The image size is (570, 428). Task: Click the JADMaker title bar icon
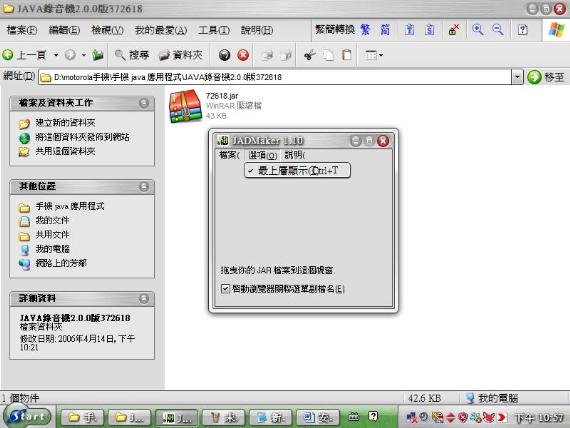coord(222,140)
